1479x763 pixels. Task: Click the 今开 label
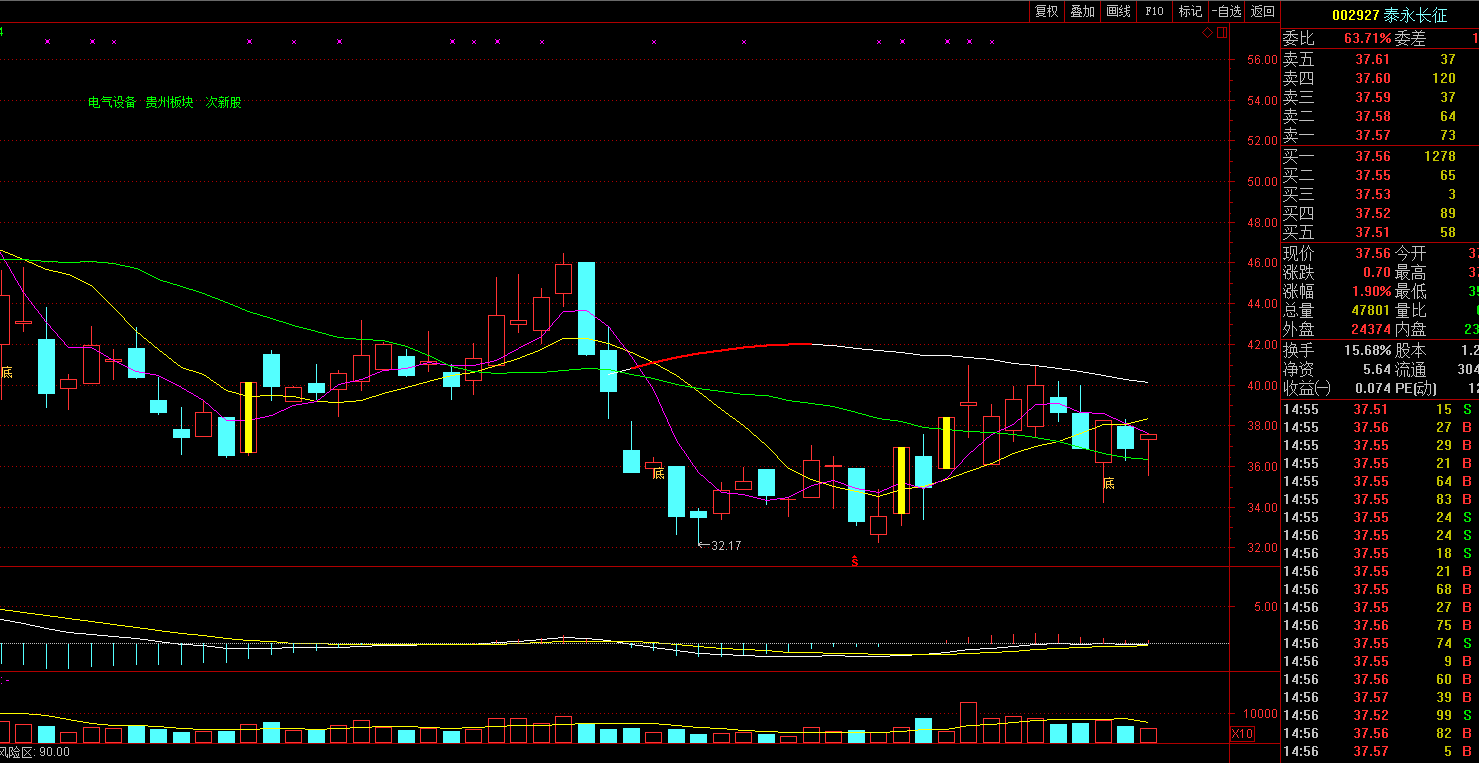coord(1410,254)
